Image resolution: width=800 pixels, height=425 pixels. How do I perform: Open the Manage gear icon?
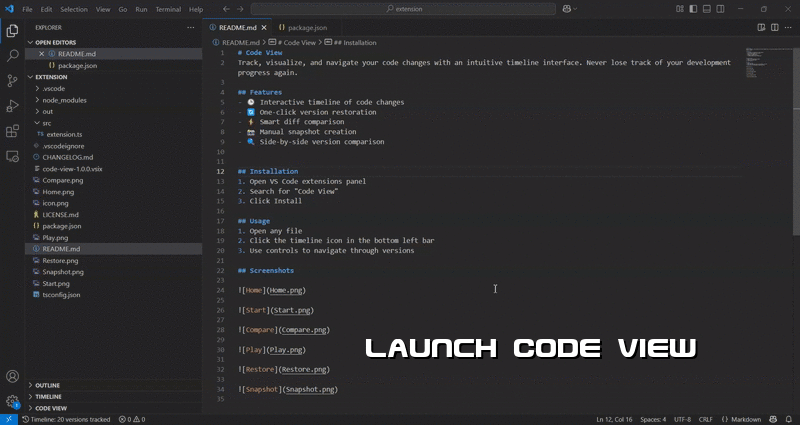12,401
